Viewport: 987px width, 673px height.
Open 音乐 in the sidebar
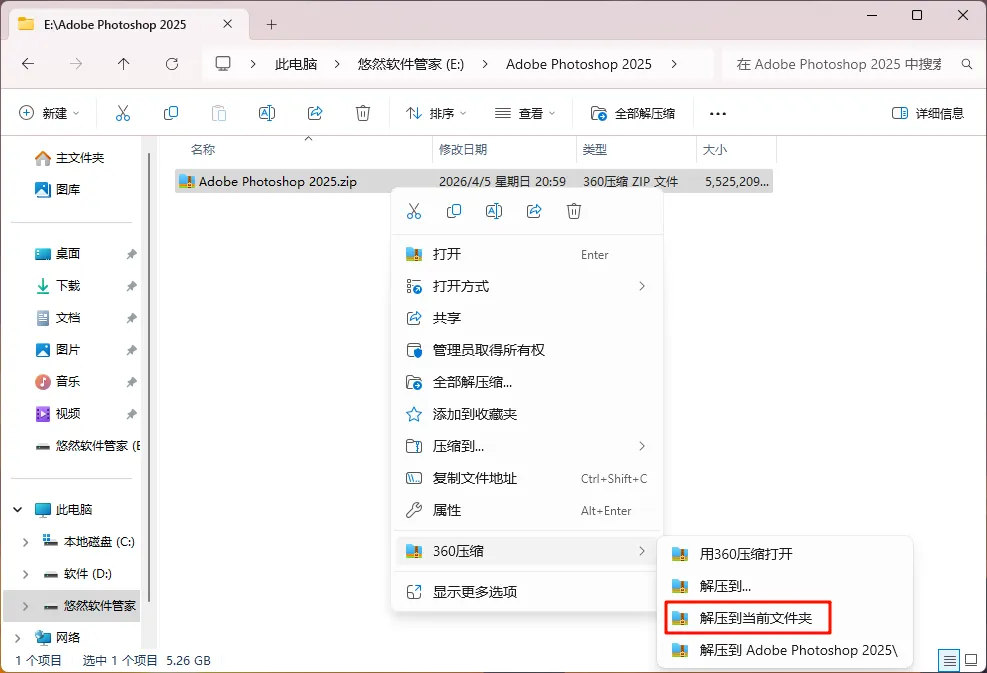click(57, 382)
